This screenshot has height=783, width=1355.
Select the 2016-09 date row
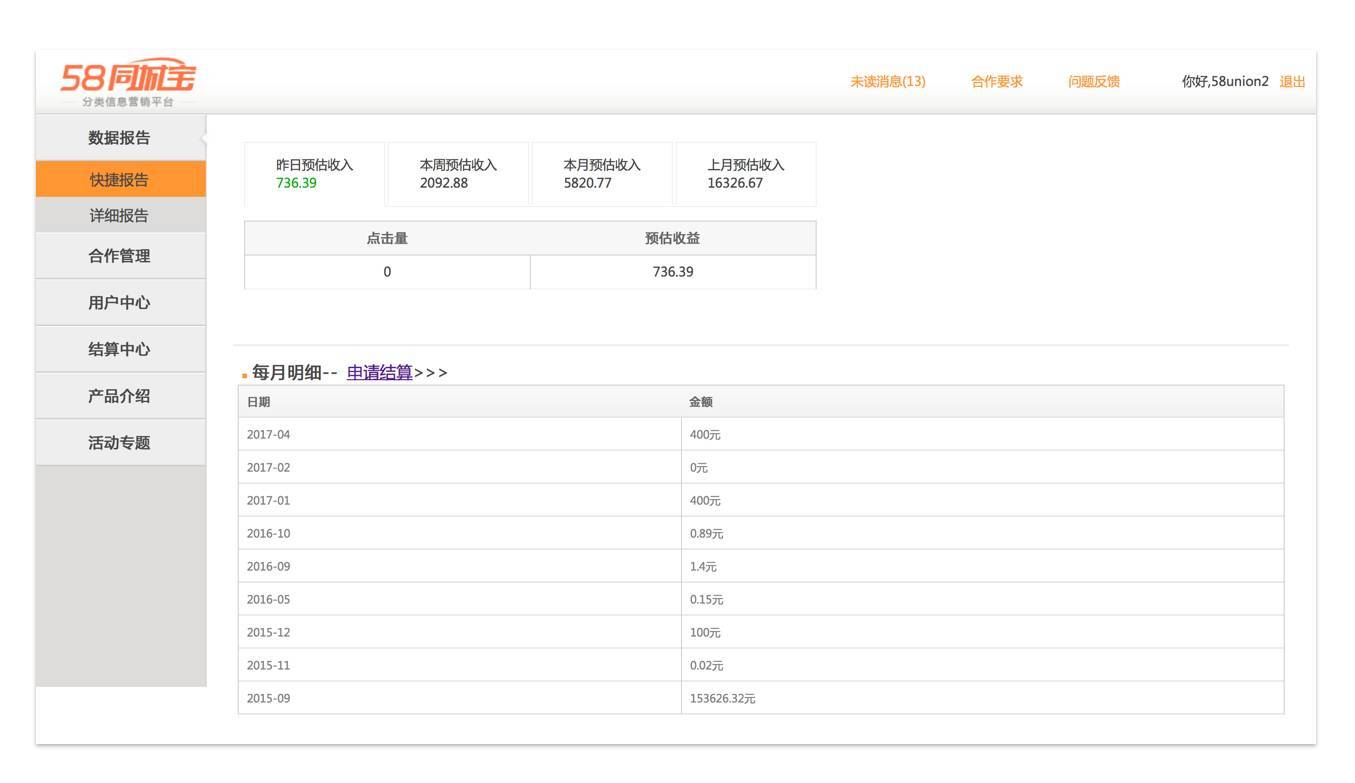click(x=760, y=567)
